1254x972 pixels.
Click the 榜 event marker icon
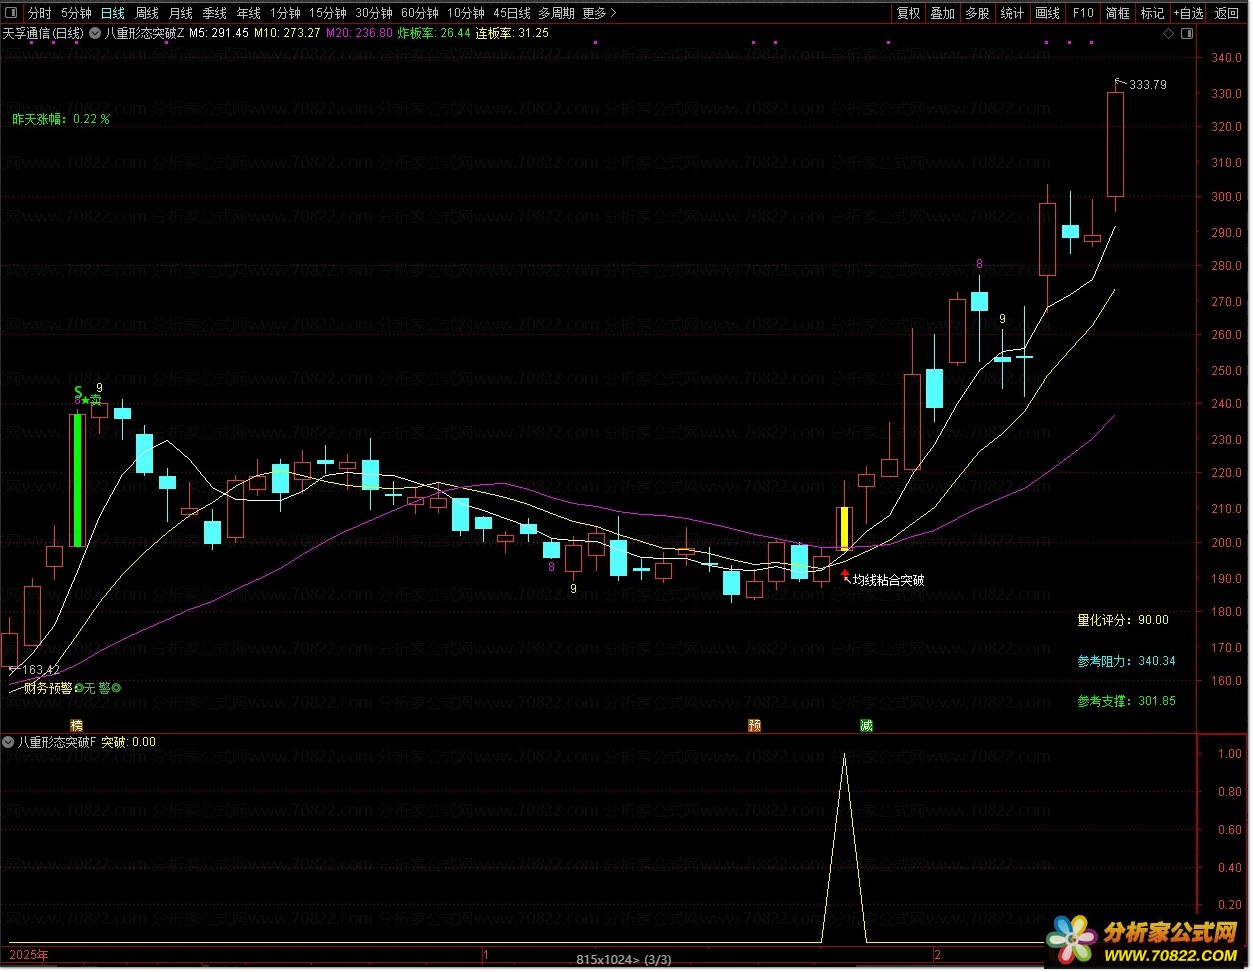pos(76,725)
